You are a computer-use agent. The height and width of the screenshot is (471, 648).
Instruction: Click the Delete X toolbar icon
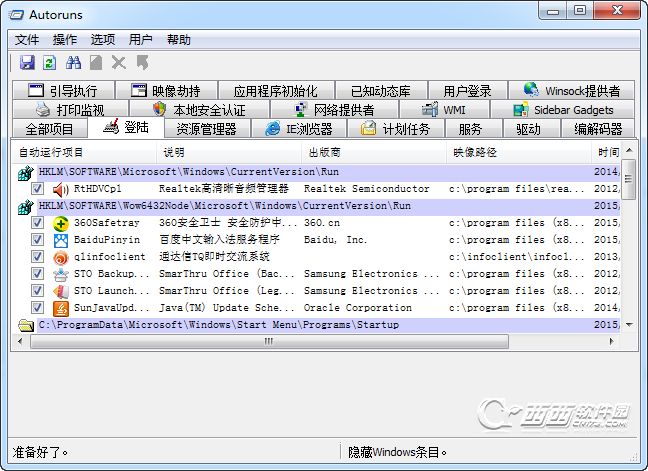coord(119,63)
